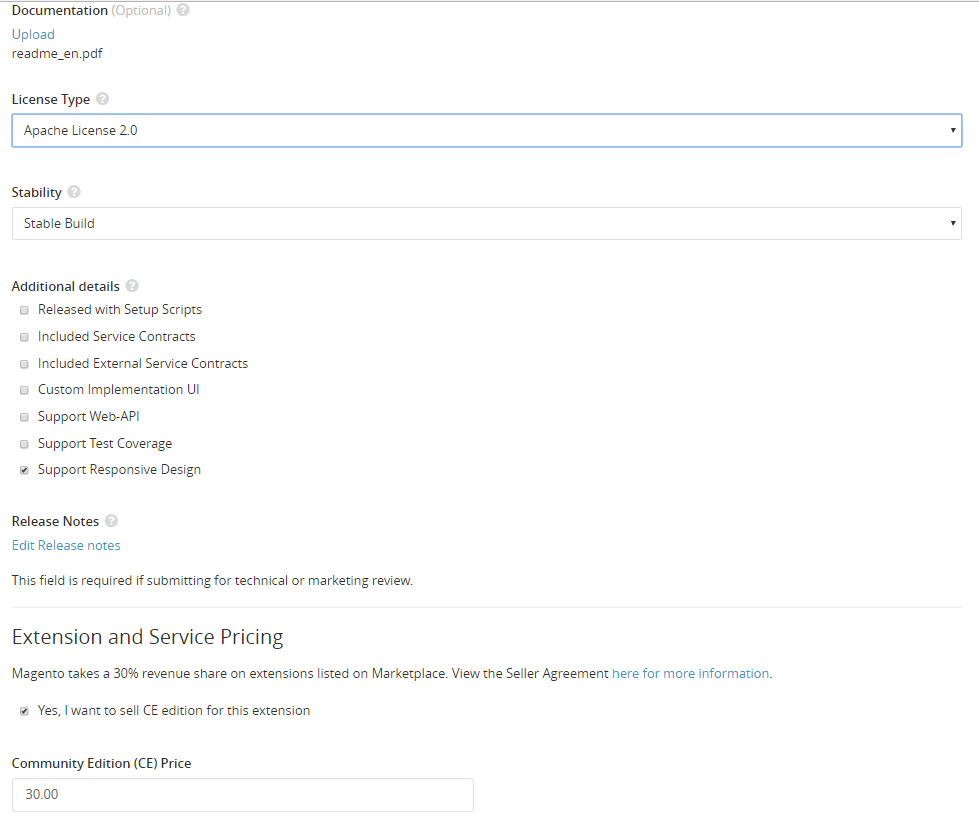This screenshot has height=825, width=979.
Task: Uncheck Support Responsive Design
Action: pyautogui.click(x=24, y=470)
